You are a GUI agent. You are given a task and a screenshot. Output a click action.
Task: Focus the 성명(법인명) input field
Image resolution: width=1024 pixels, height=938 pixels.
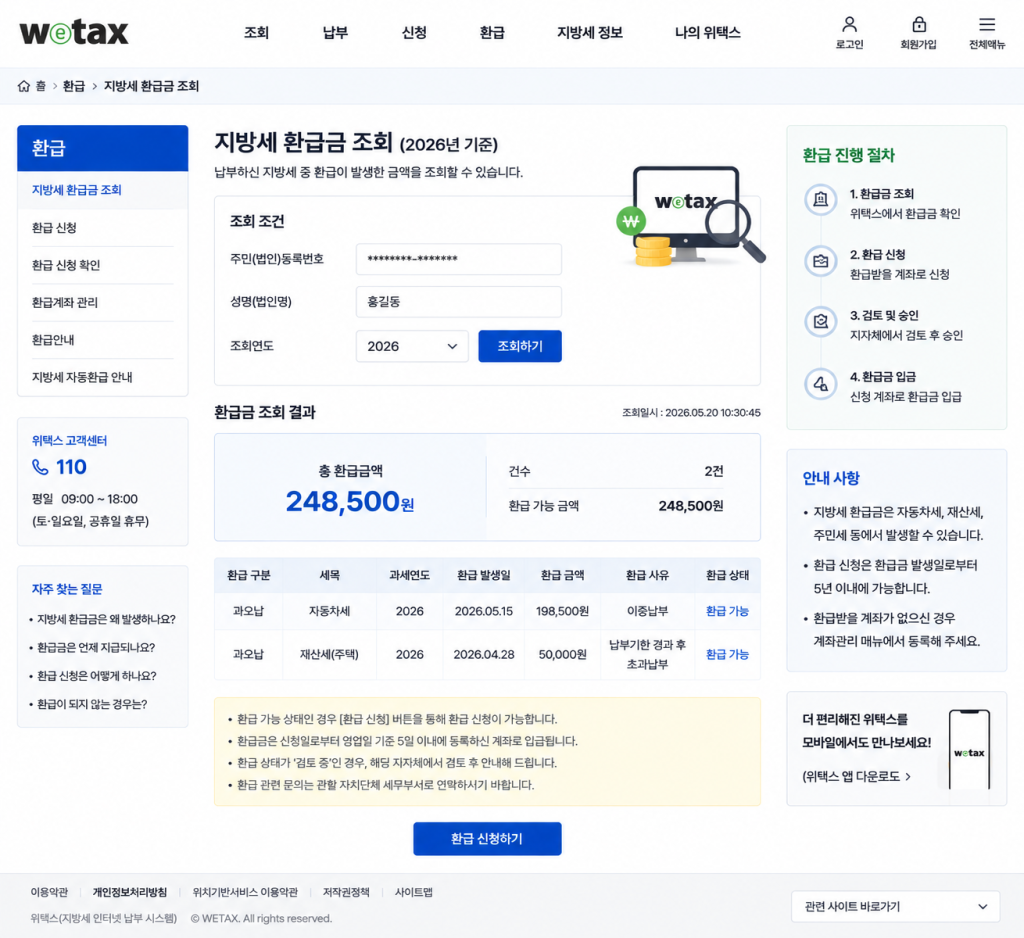458,302
